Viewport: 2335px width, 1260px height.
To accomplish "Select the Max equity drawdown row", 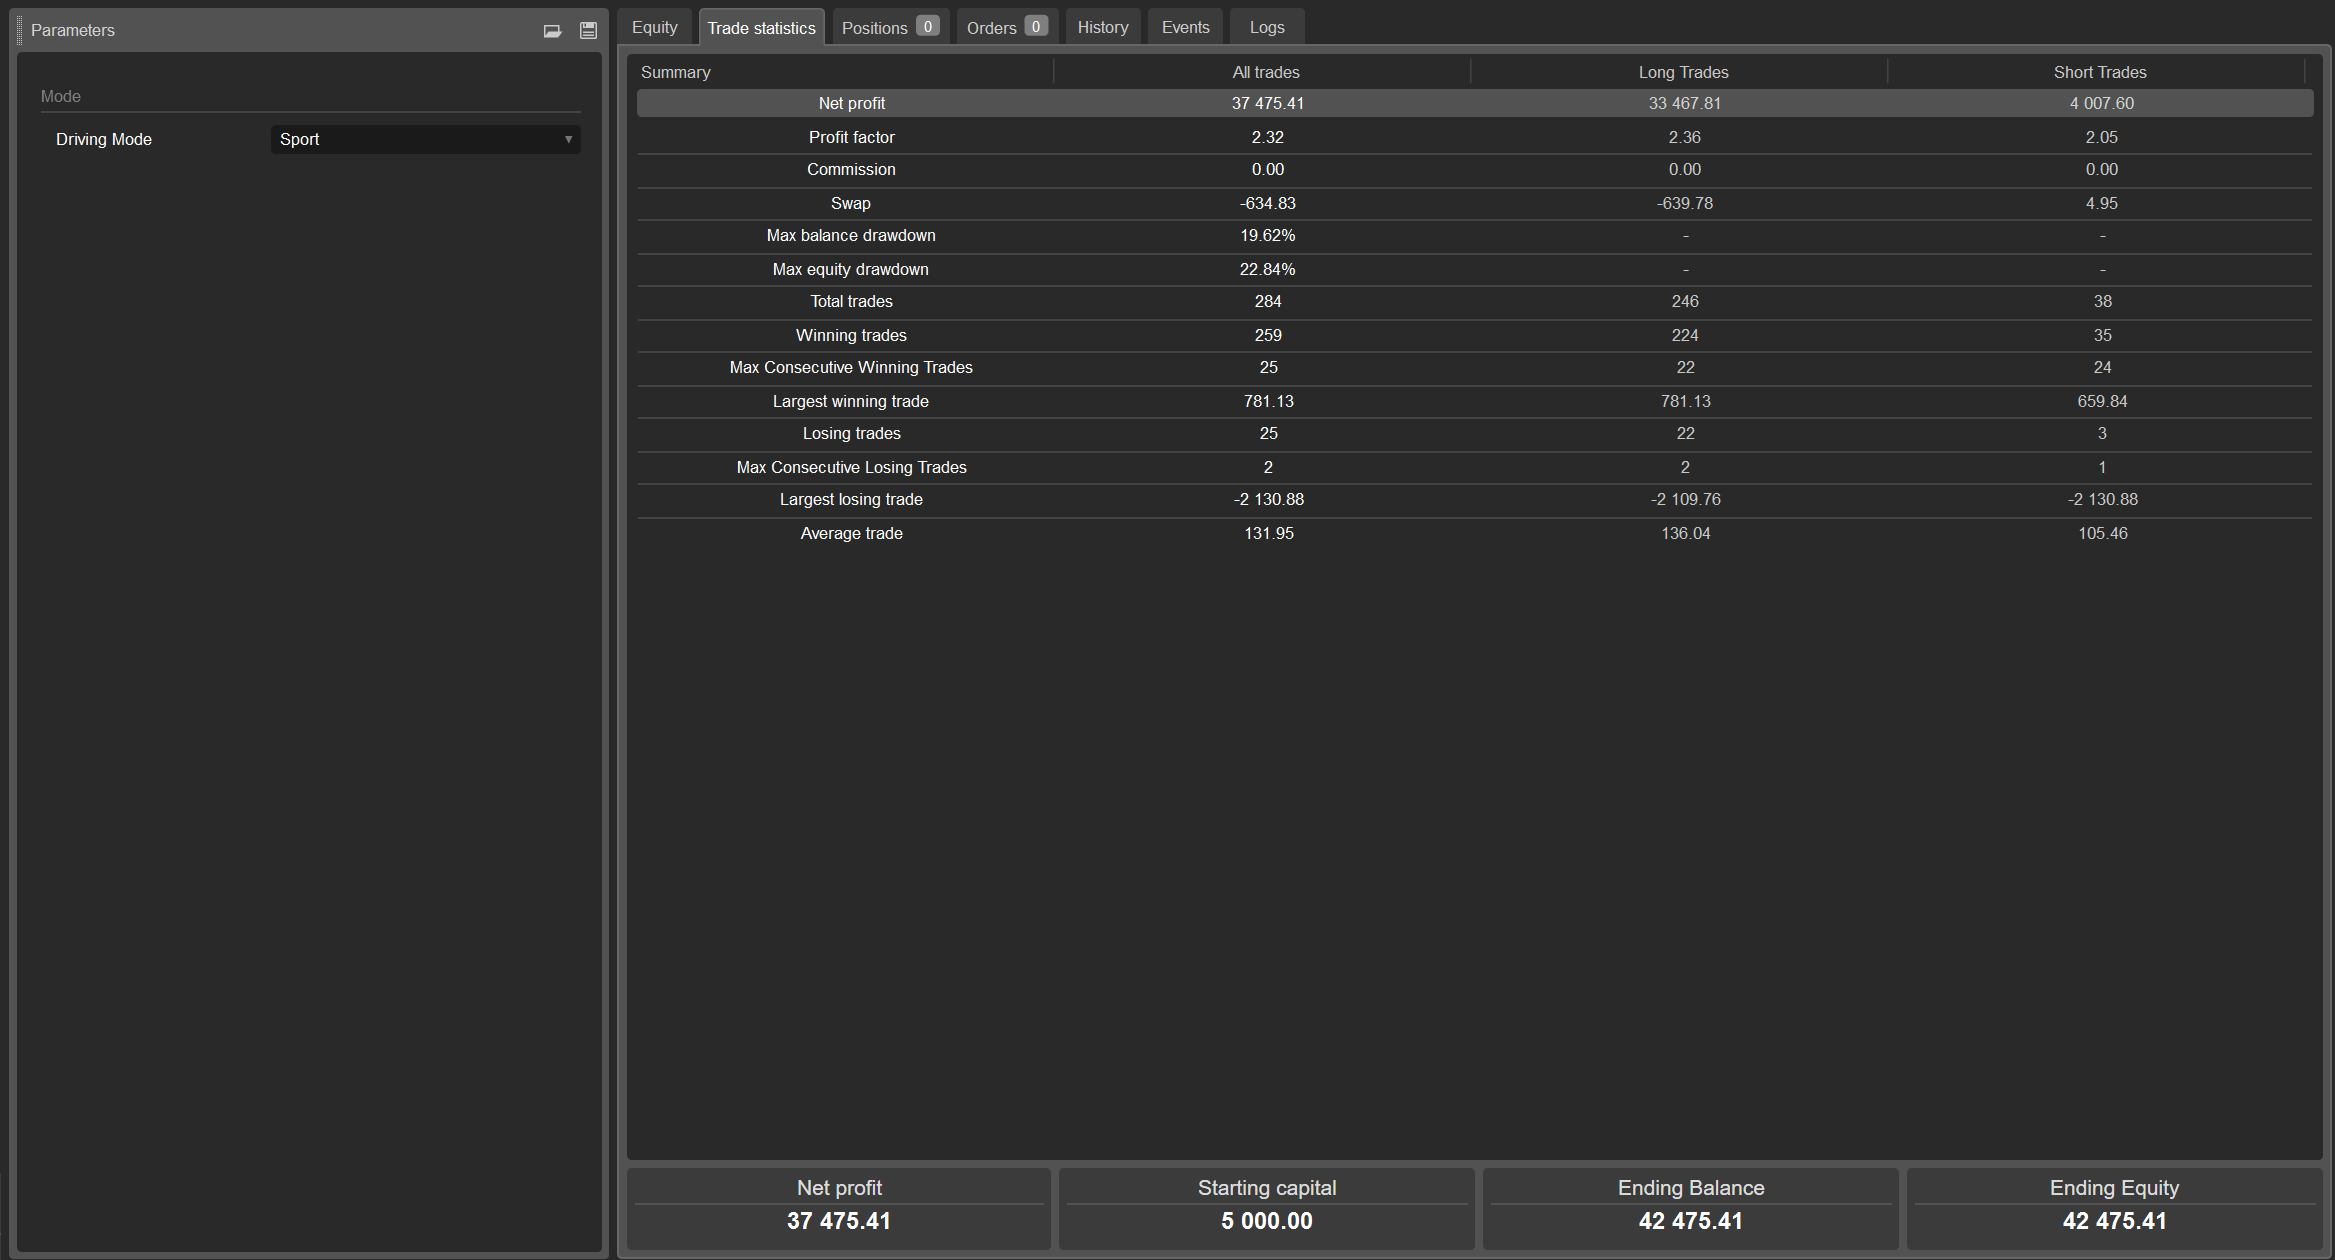I will click(x=851, y=269).
